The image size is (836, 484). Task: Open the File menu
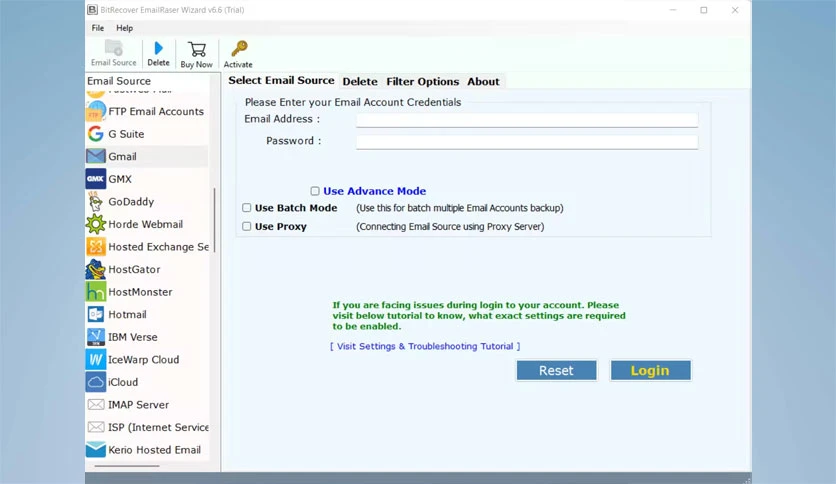pyautogui.click(x=98, y=28)
